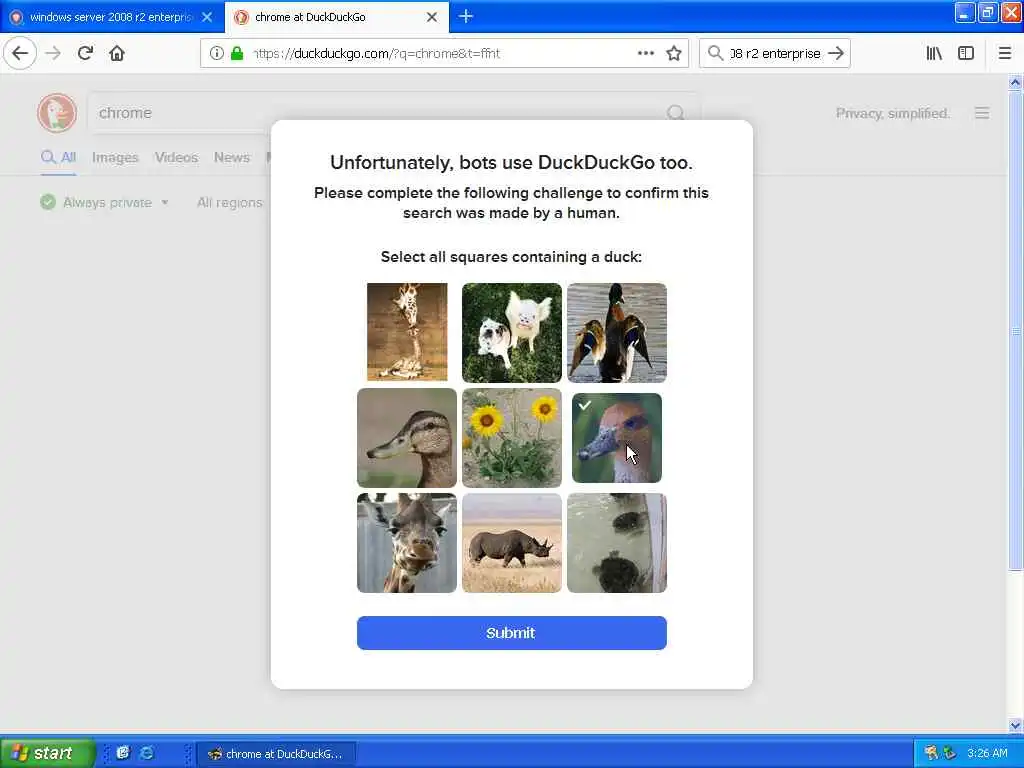Image resolution: width=1024 pixels, height=768 pixels.
Task: Click the vertical page scrollbar thumb
Action: (x=1015, y=332)
